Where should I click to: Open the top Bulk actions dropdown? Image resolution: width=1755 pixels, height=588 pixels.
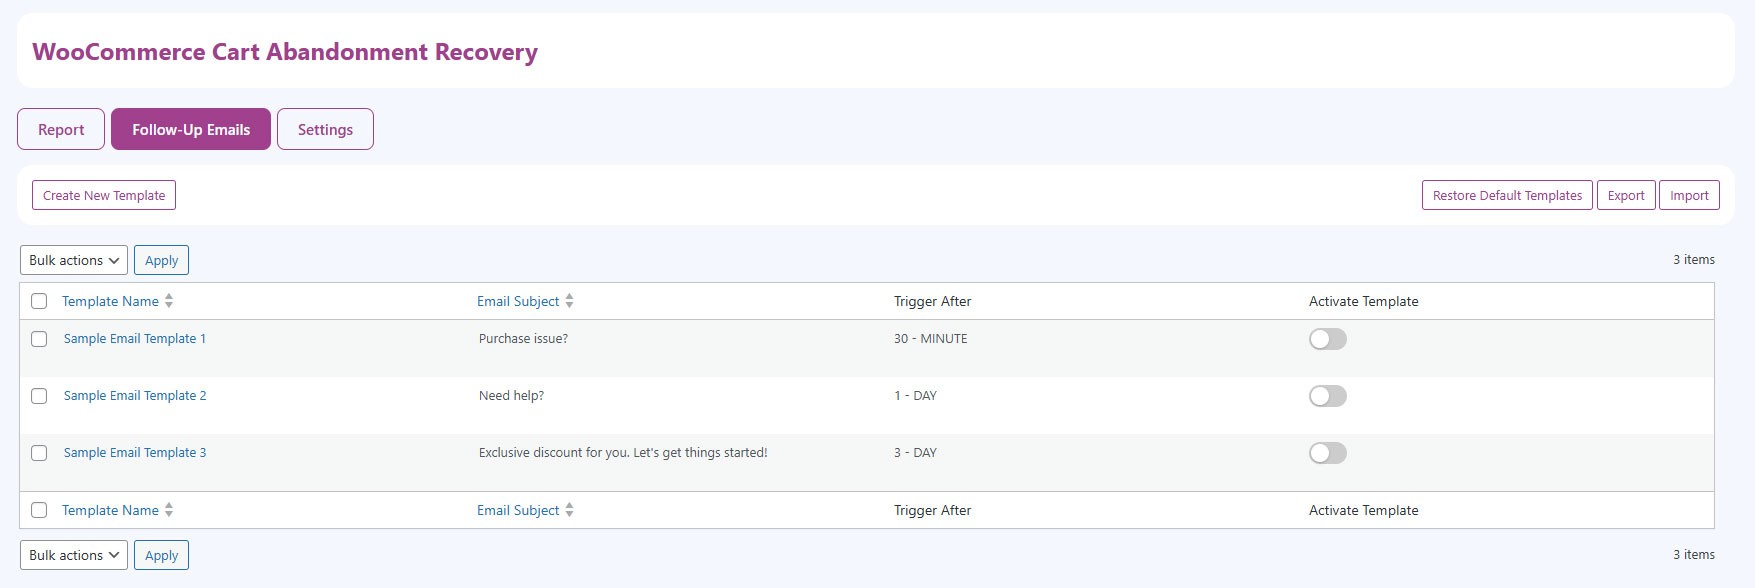coord(74,260)
